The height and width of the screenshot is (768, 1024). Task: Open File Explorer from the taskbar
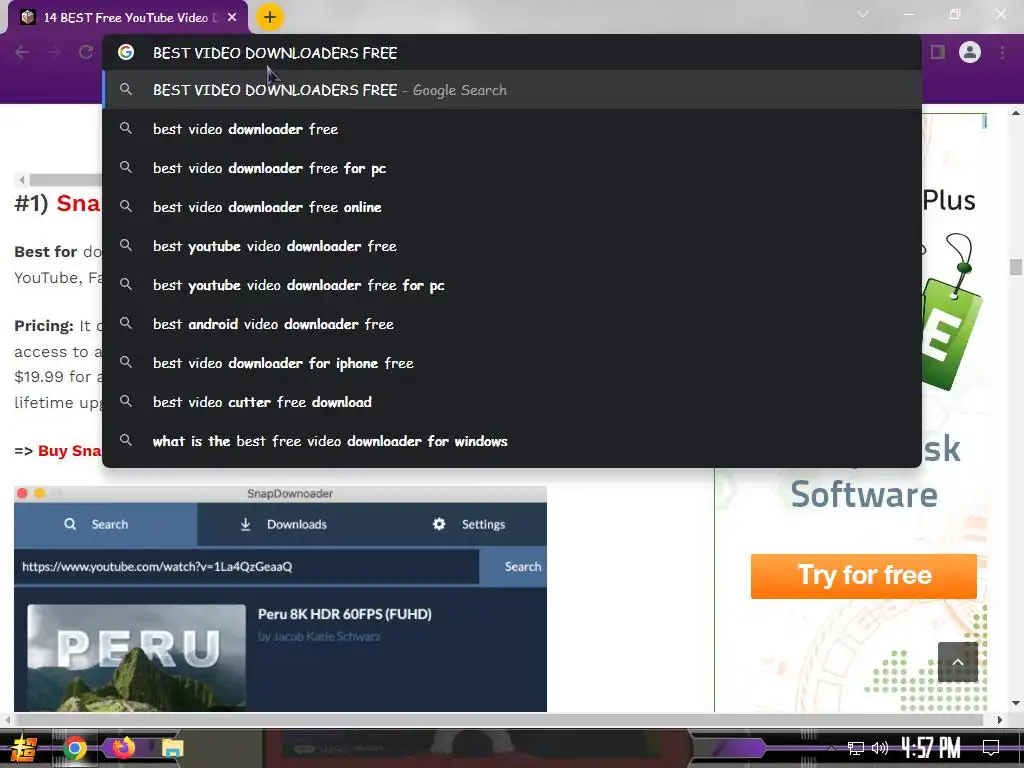[x=172, y=748]
